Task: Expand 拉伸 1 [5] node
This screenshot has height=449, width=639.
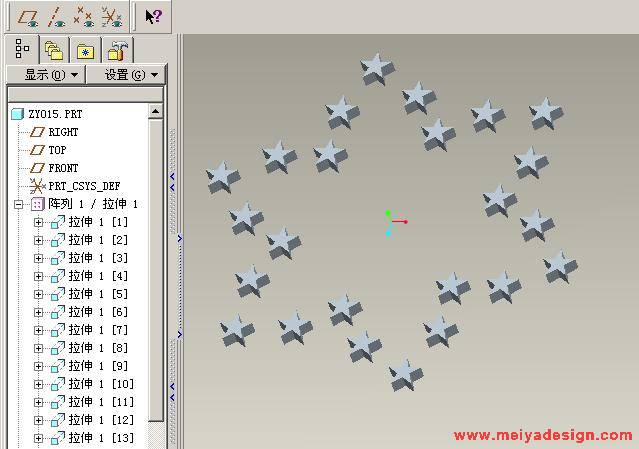Action: coord(38,294)
